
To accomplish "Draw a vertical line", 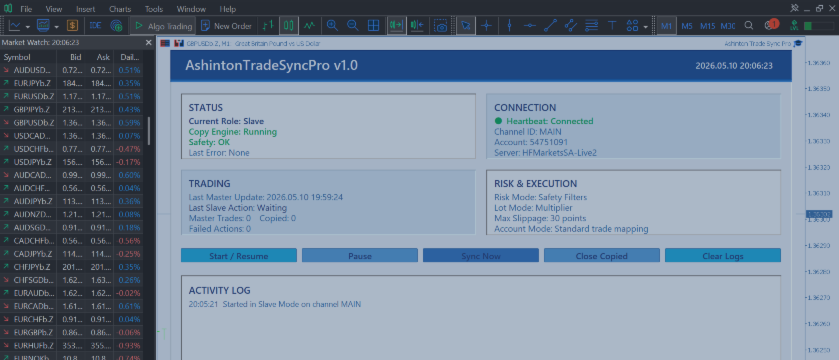I will (509, 25).
